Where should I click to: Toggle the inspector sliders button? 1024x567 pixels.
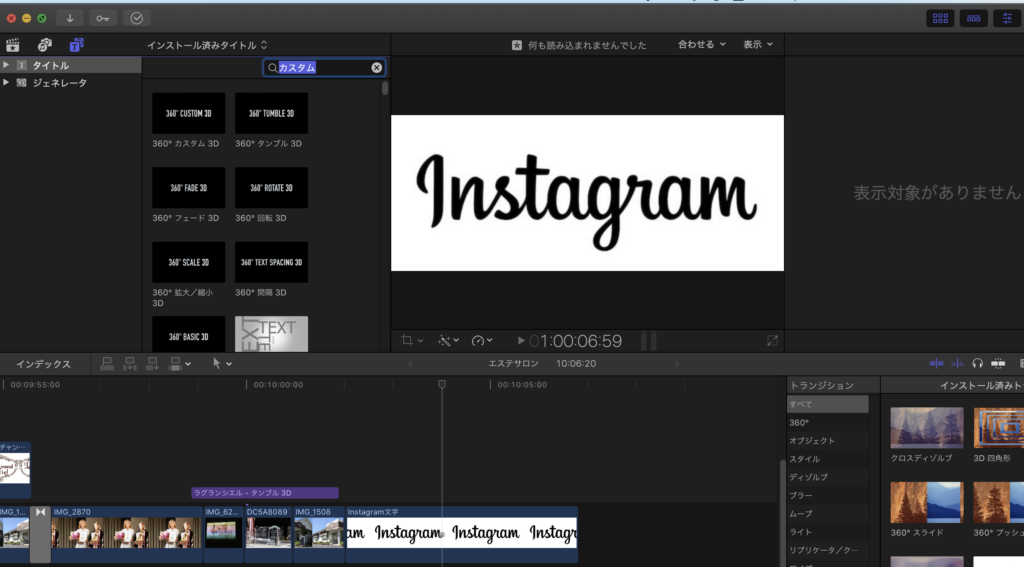pyautogui.click(x=1008, y=18)
